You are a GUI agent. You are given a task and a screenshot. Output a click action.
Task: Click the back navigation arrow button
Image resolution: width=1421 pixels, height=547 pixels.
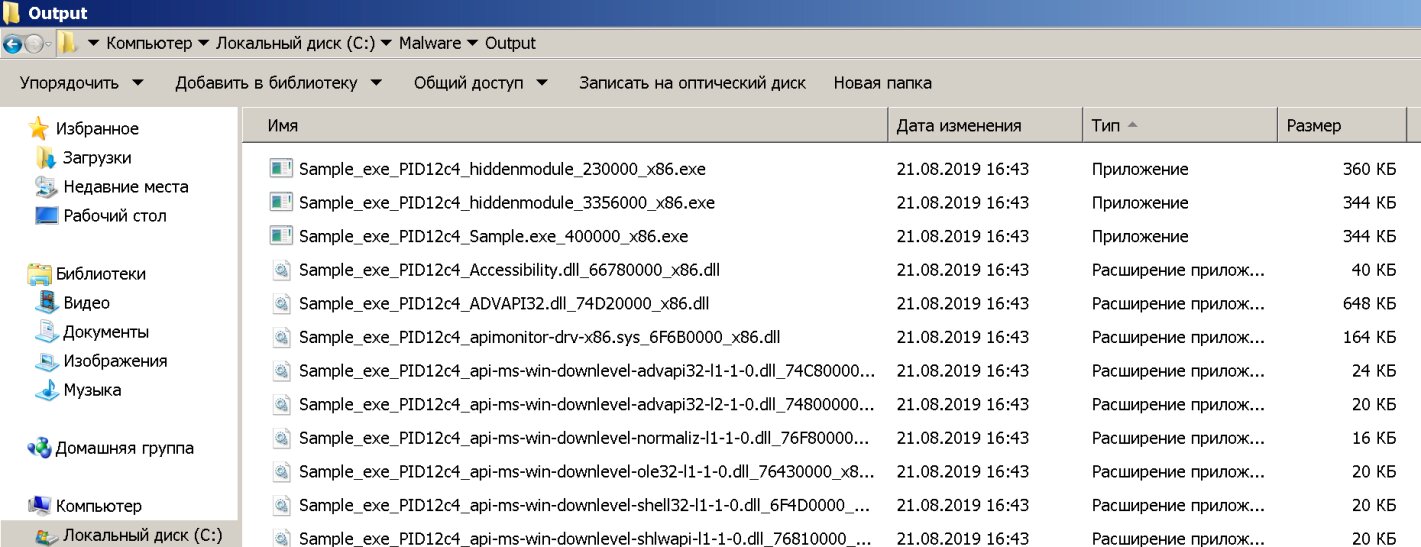13,44
